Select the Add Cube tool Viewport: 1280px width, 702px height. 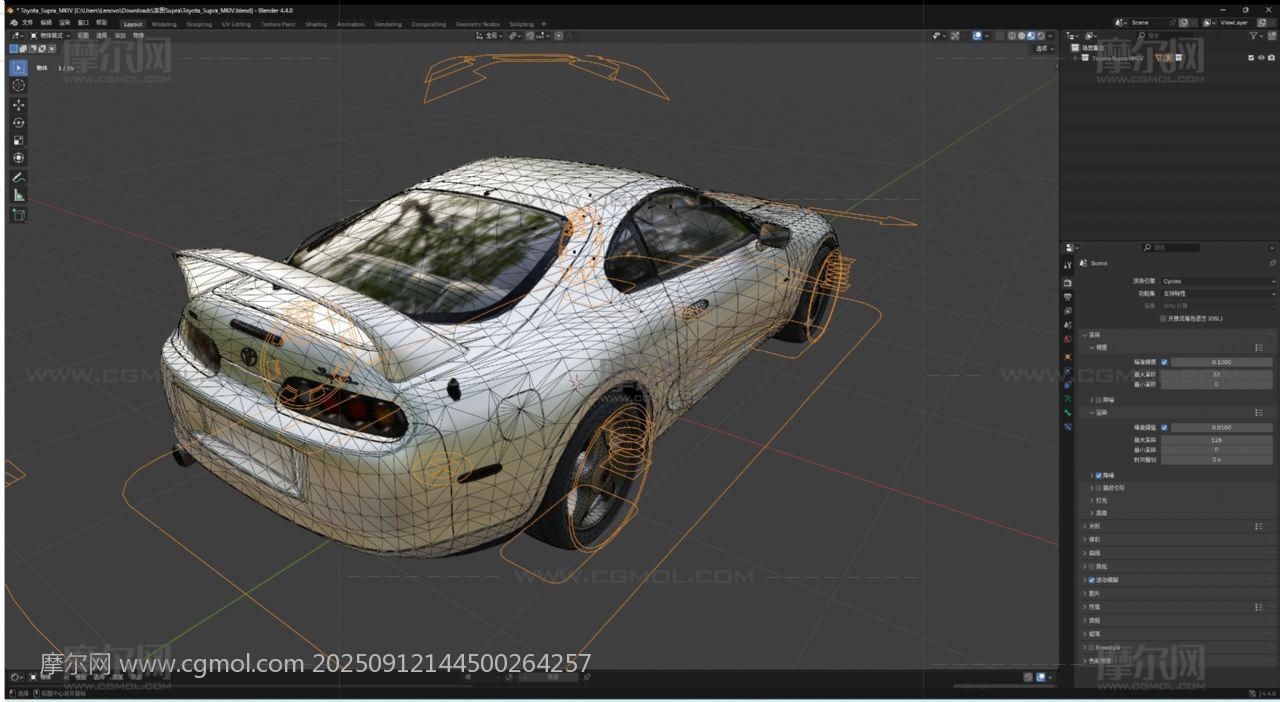[x=18, y=215]
